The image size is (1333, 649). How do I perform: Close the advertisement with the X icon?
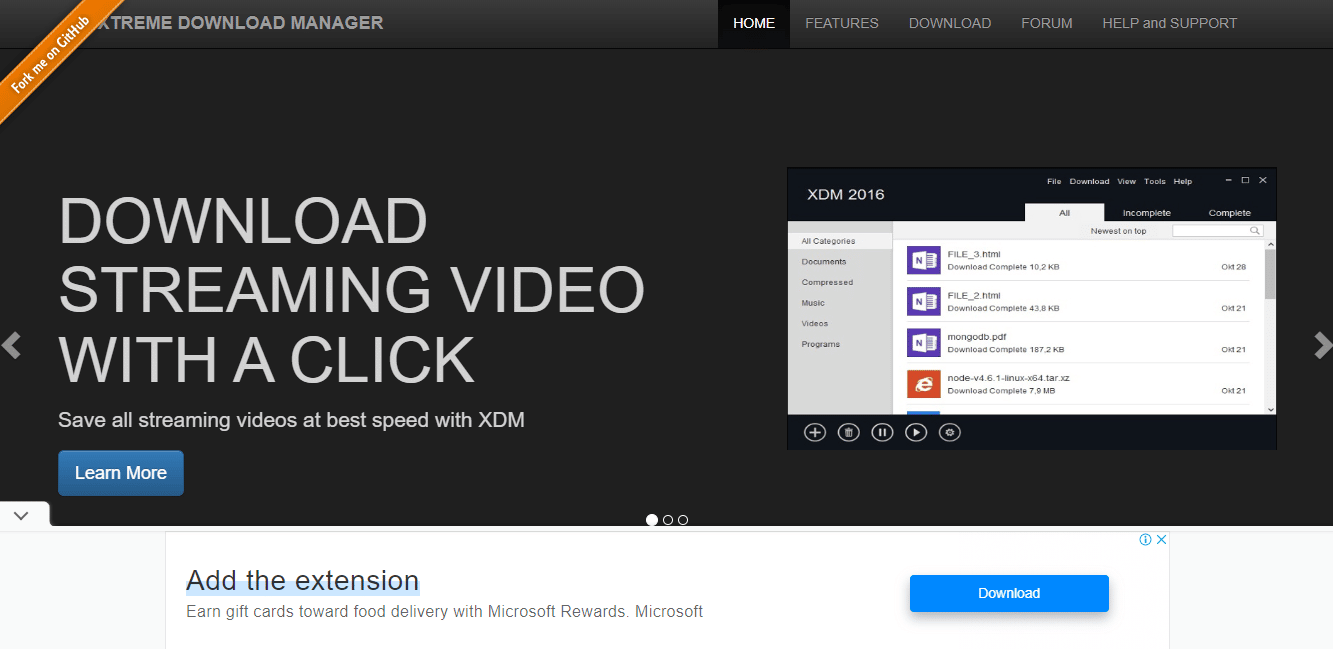click(1161, 540)
